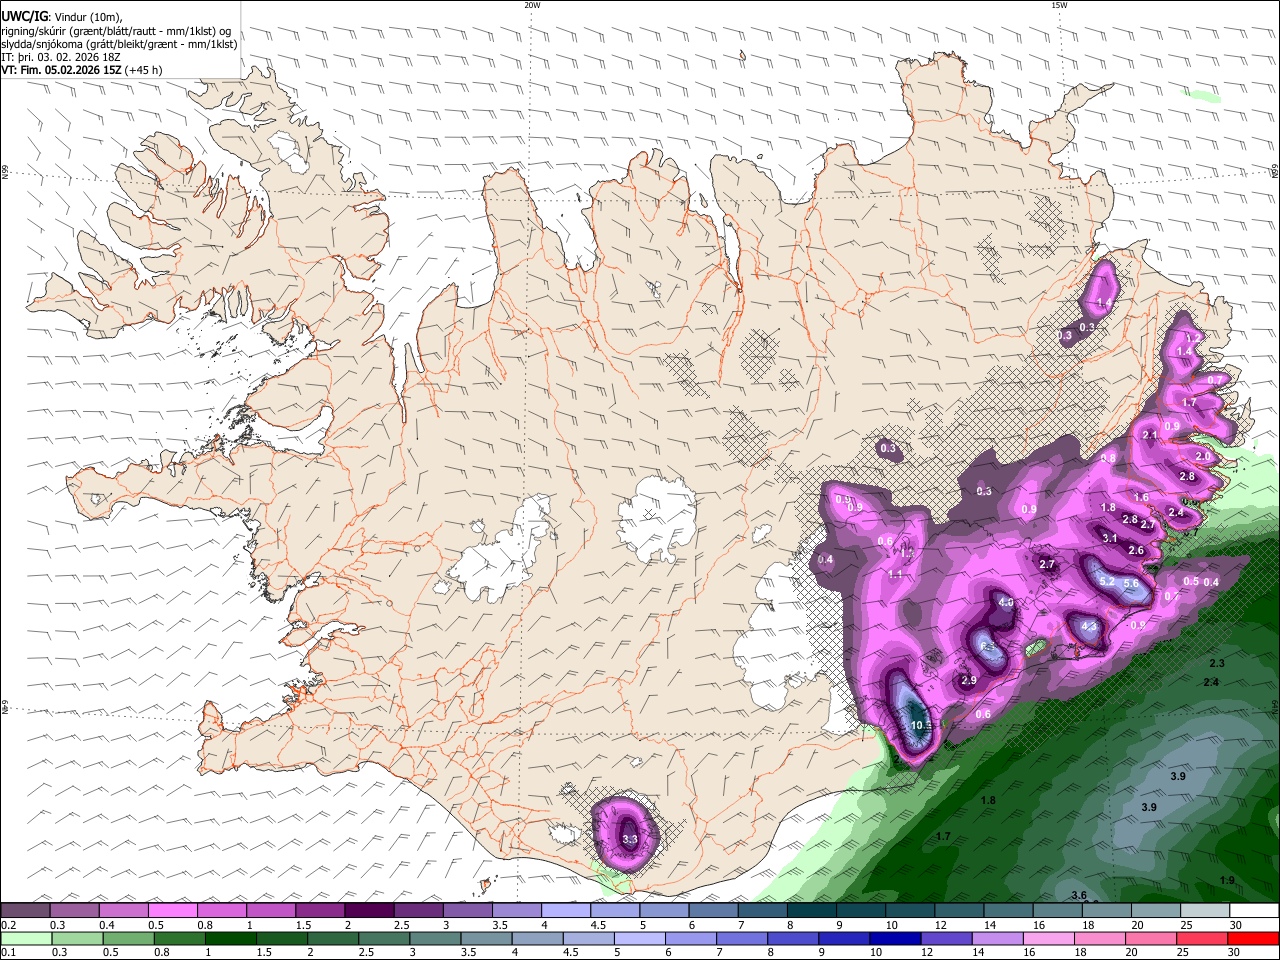Screen dimensions: 1280x960
Task: Click the slydda/snjókoma legend description line
Action: pos(119,44)
